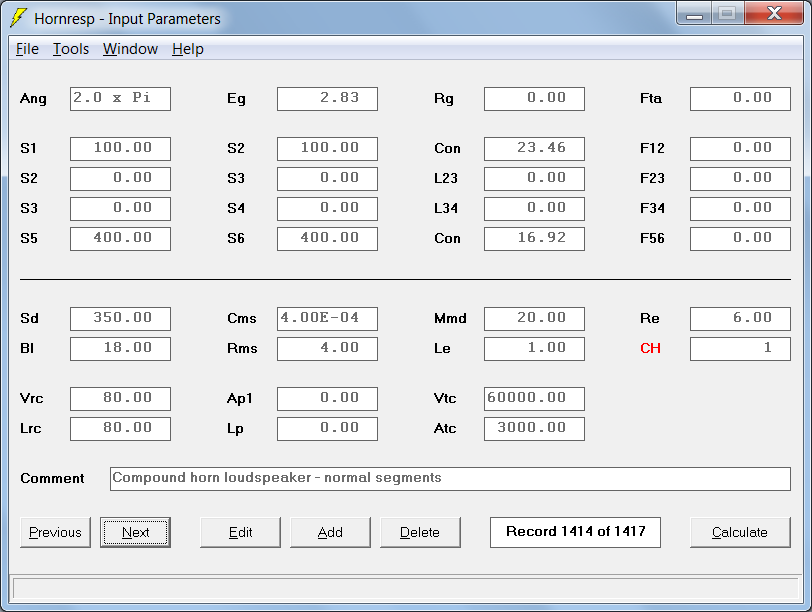Select the first Con field showing 23.46
The image size is (812, 612).
click(534, 149)
